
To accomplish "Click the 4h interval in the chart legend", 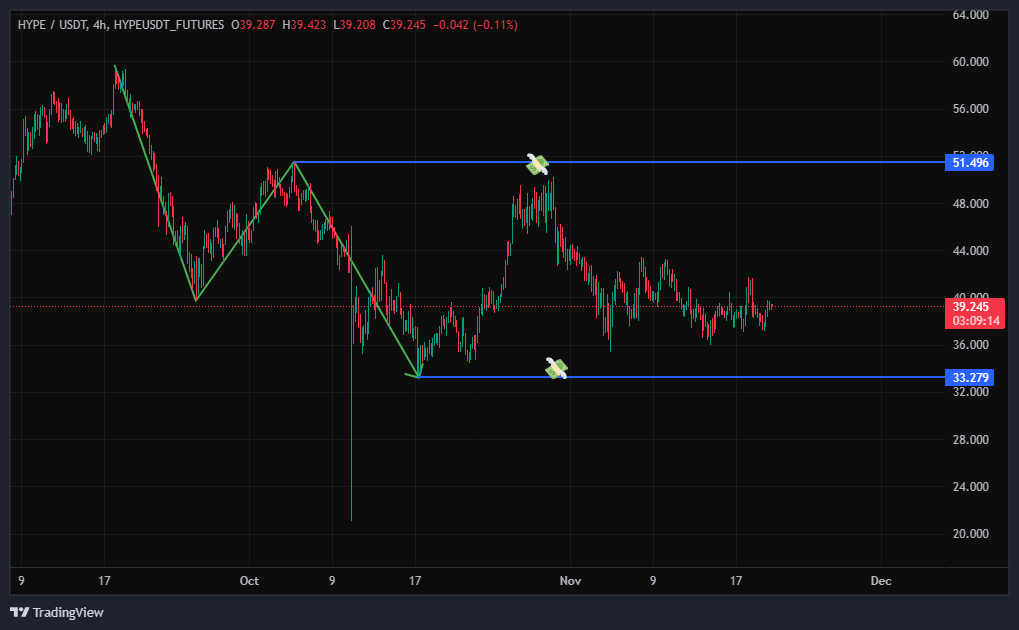I will click(x=100, y=25).
